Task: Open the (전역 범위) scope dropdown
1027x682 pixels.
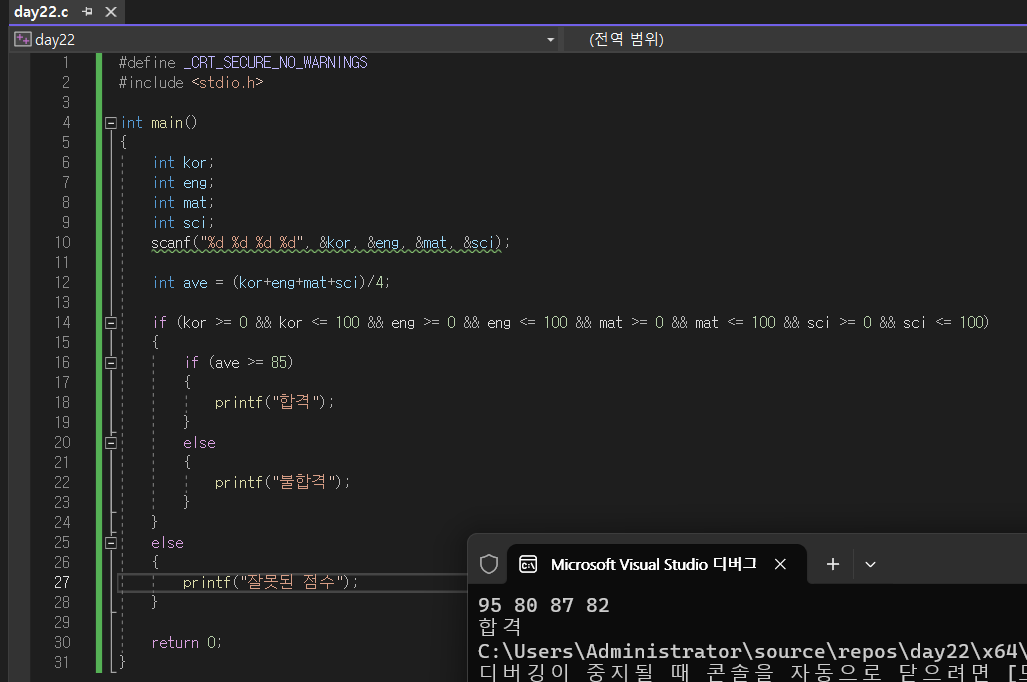Action: [x=626, y=39]
